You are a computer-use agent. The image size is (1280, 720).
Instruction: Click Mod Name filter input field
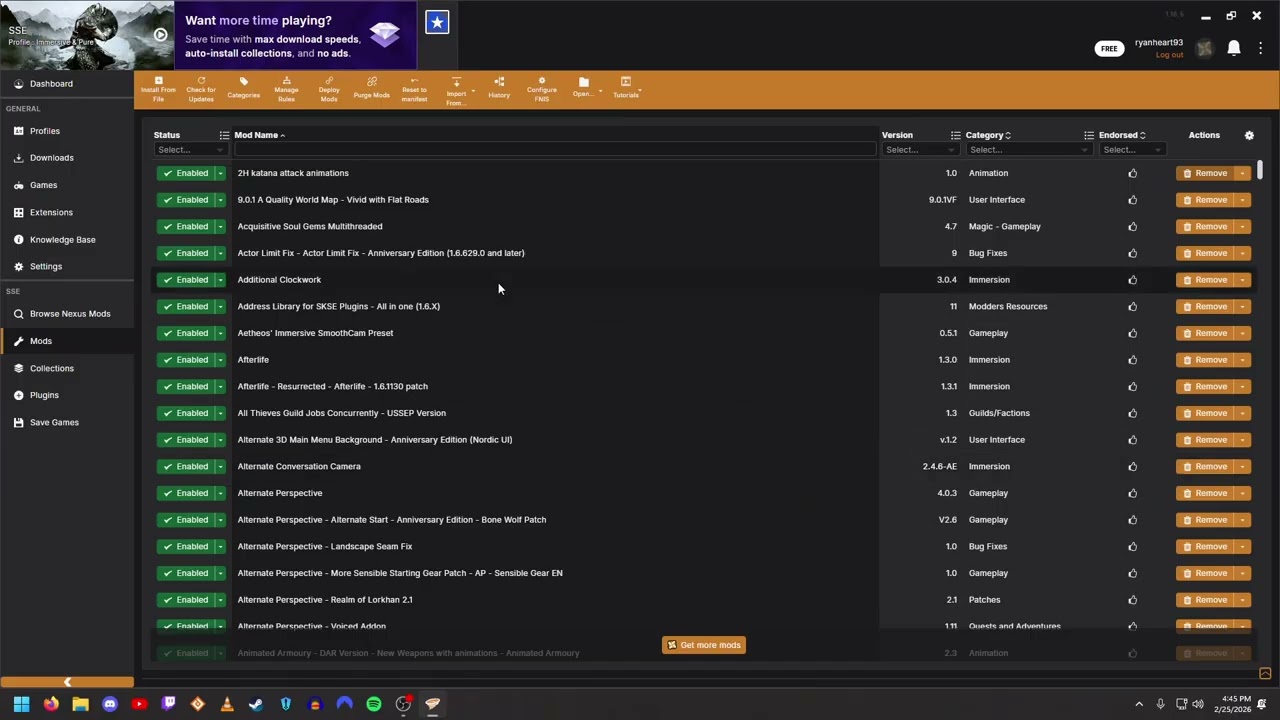pyautogui.click(x=555, y=150)
